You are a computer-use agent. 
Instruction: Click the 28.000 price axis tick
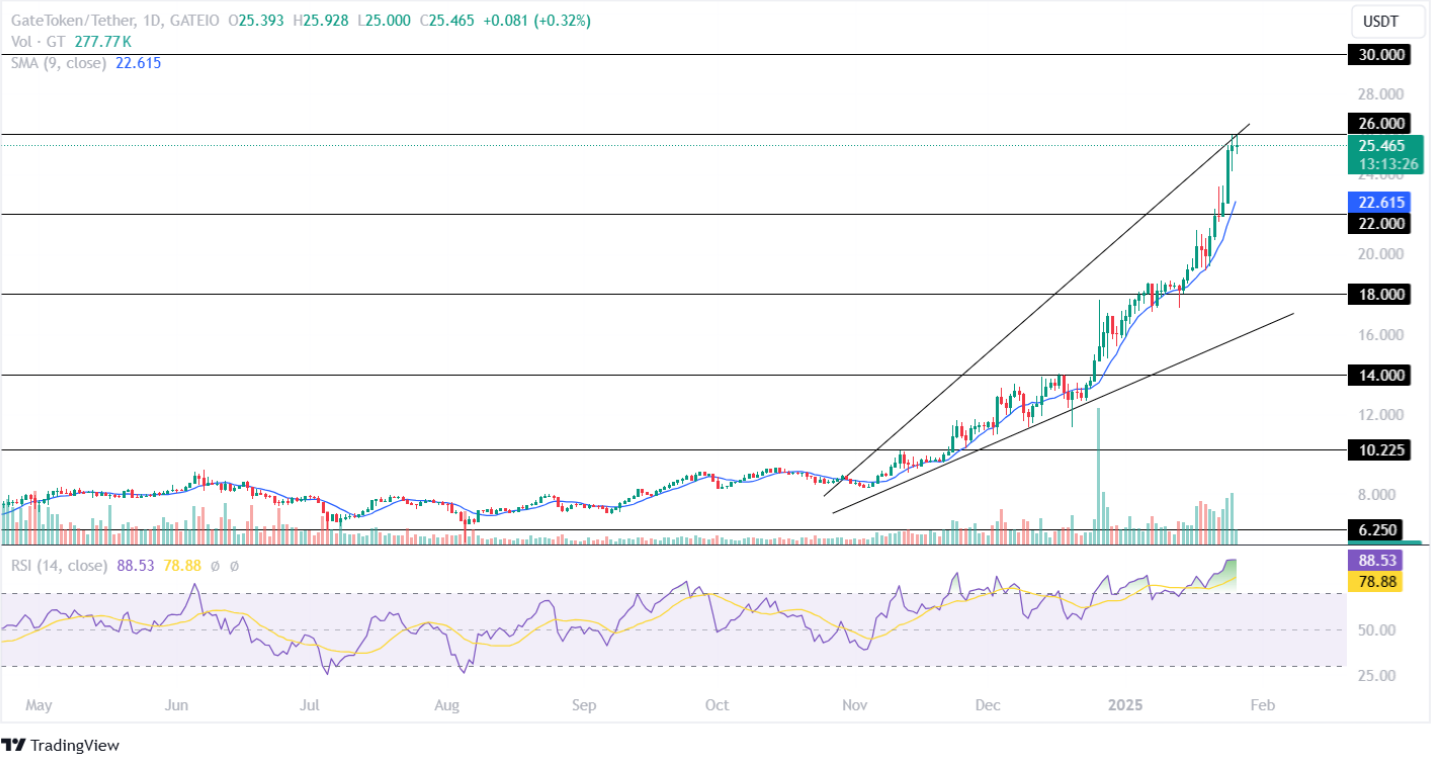click(1380, 95)
